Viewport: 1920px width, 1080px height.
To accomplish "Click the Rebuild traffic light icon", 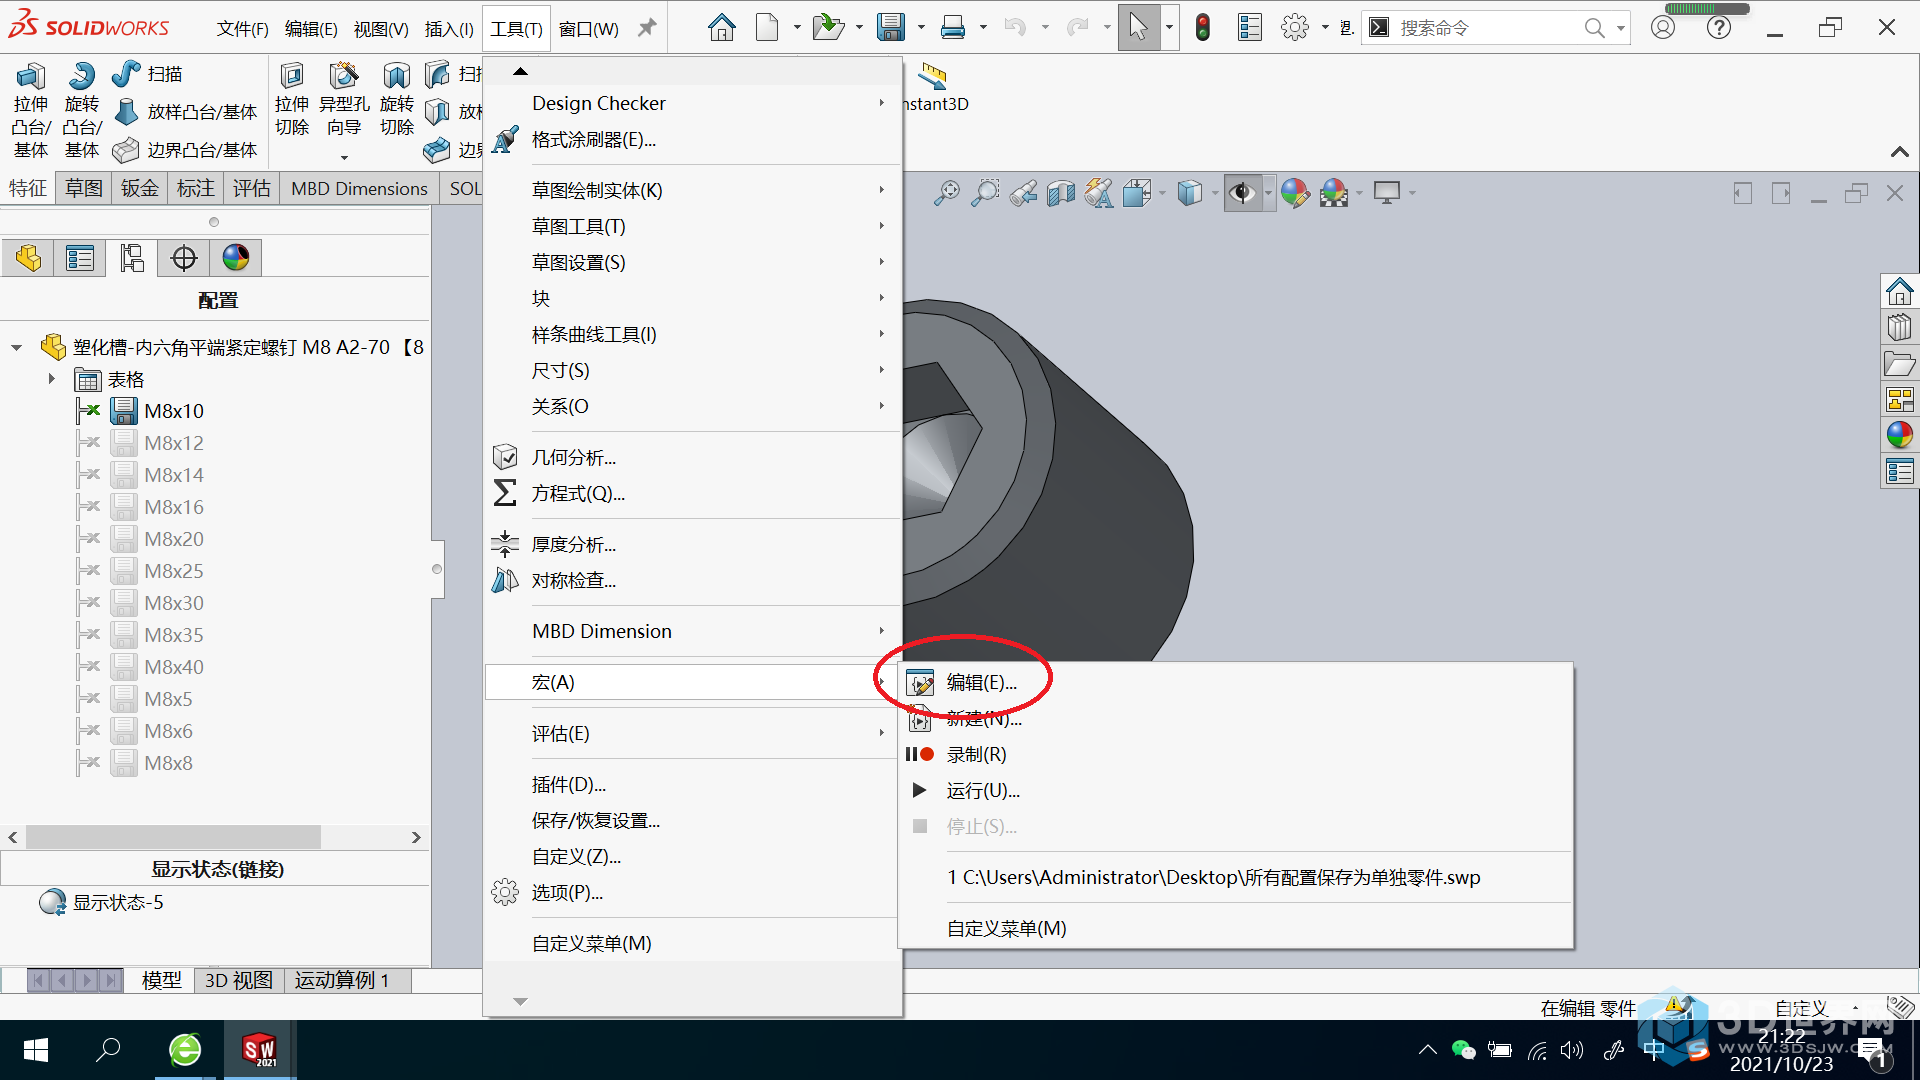I will coord(1203,27).
